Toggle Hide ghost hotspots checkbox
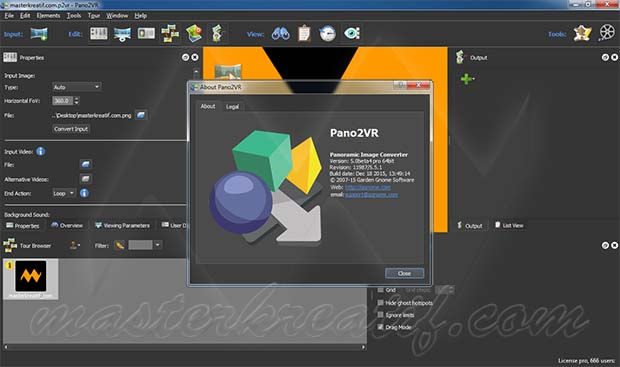The height and width of the screenshot is (367, 620). coord(380,303)
